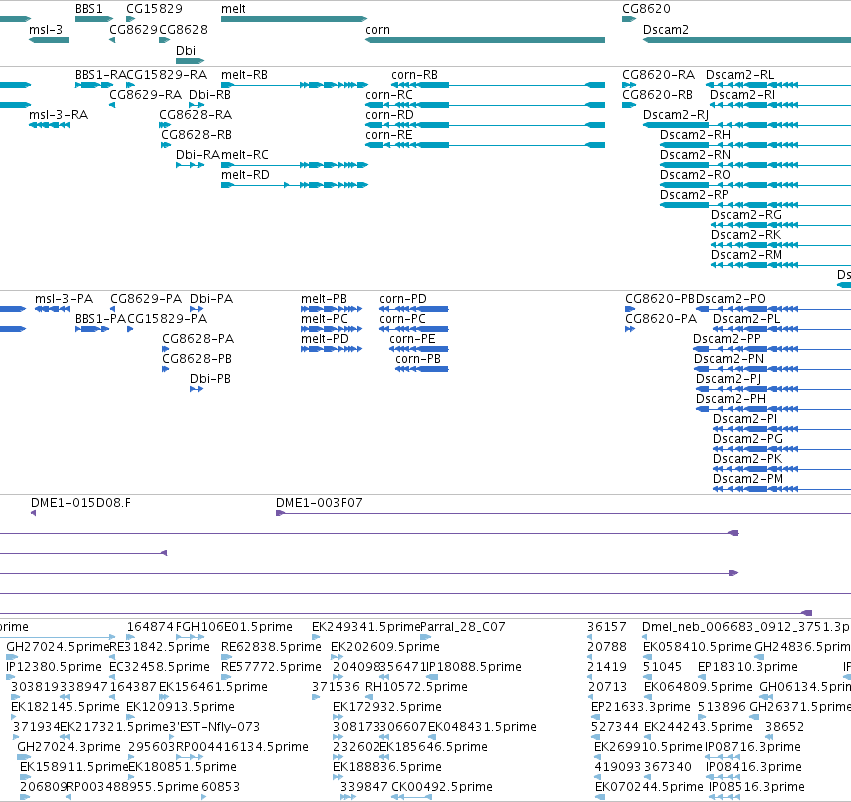Image resolution: width=851 pixels, height=802 pixels.
Task: Click the CG15829 gene label
Action: point(154,9)
